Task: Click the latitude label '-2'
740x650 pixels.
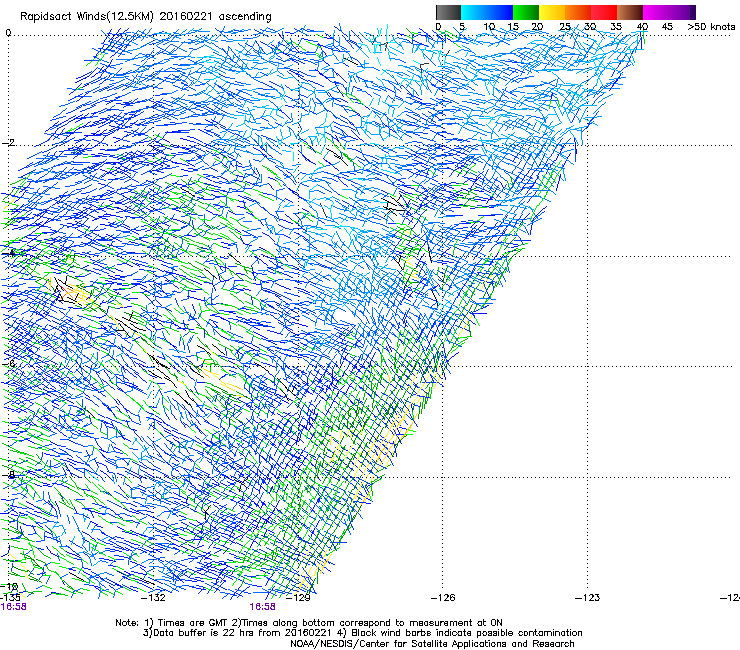Action: coord(8,143)
